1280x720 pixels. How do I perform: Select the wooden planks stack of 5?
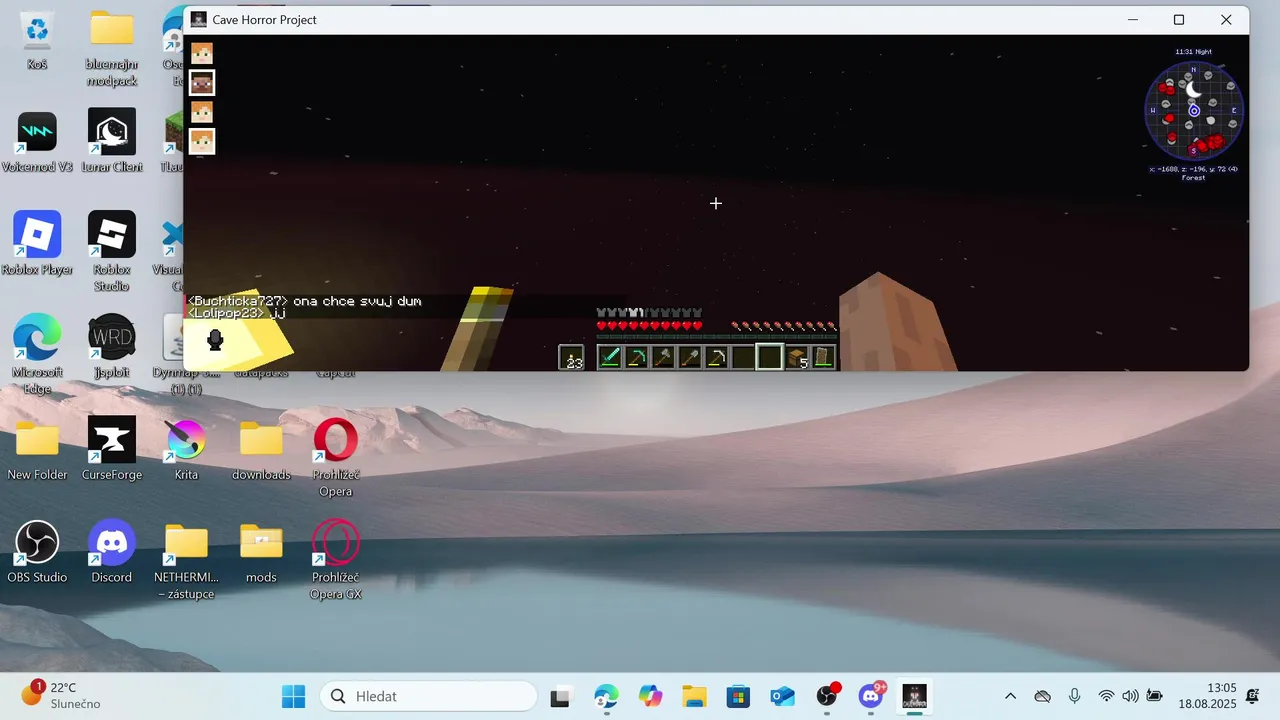click(x=796, y=357)
